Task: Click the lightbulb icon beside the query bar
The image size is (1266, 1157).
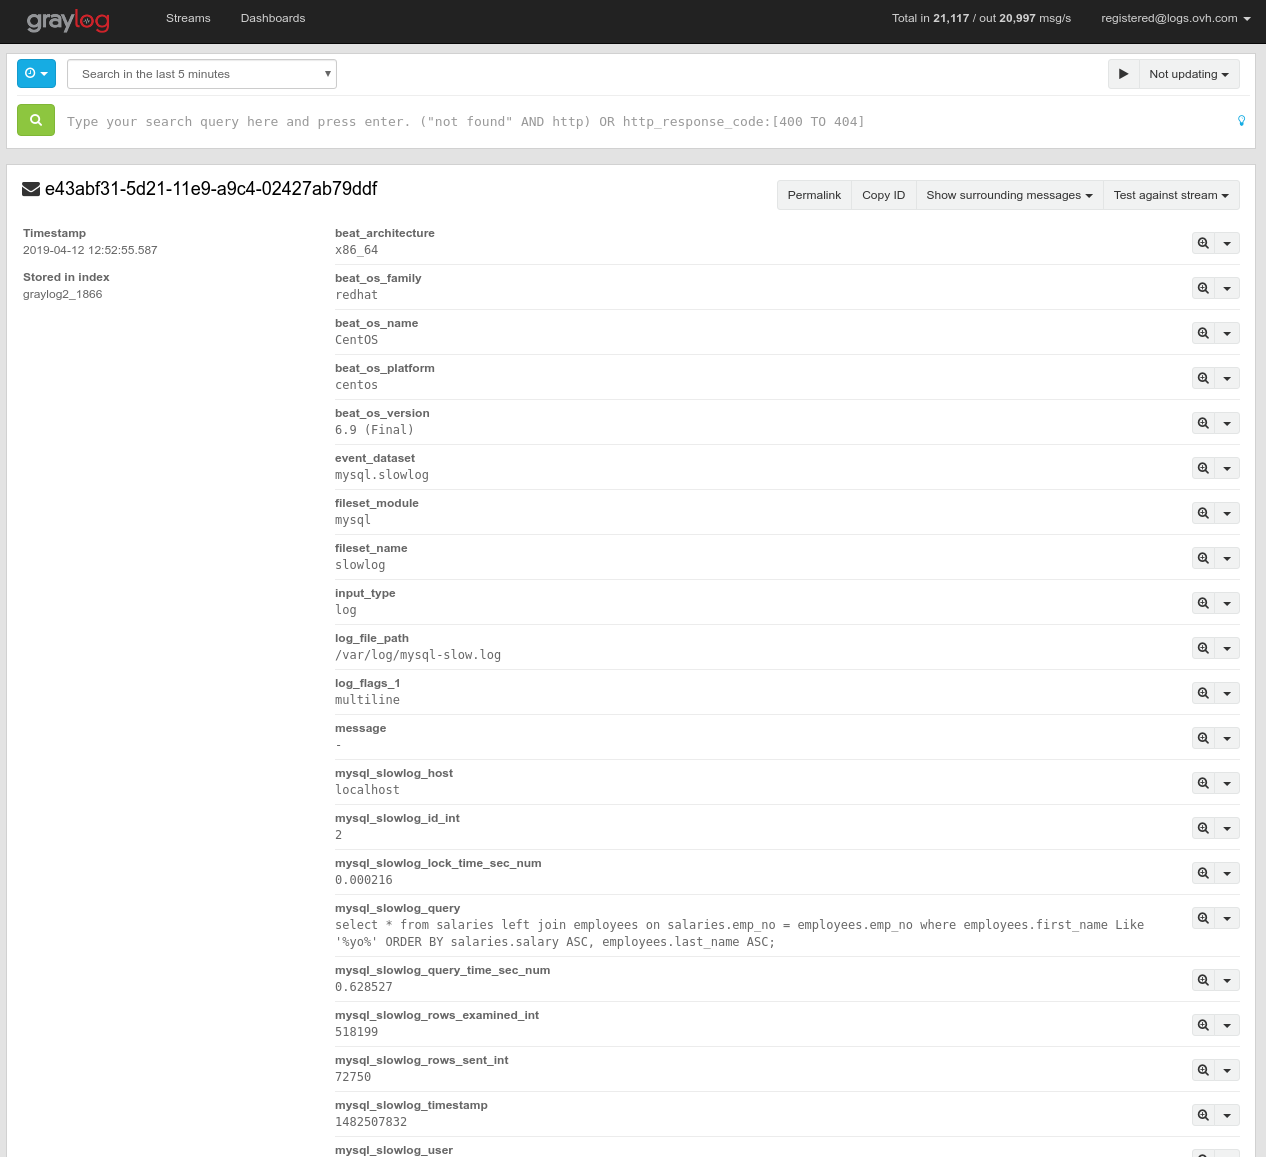Action: [1241, 120]
